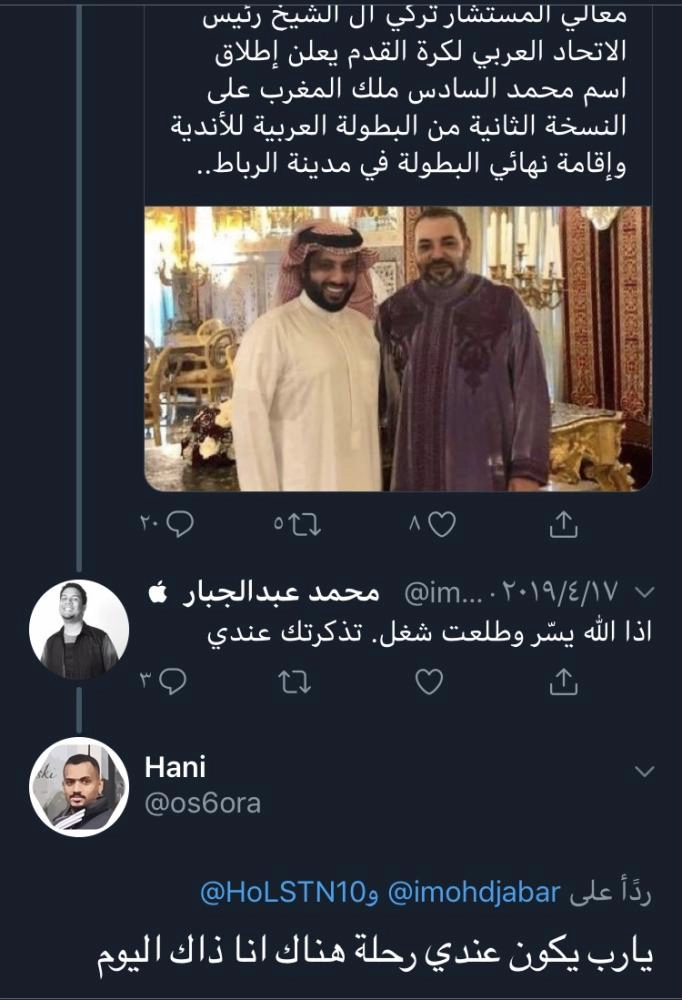
Task: Open Hani's profile picture
Action: point(79,787)
